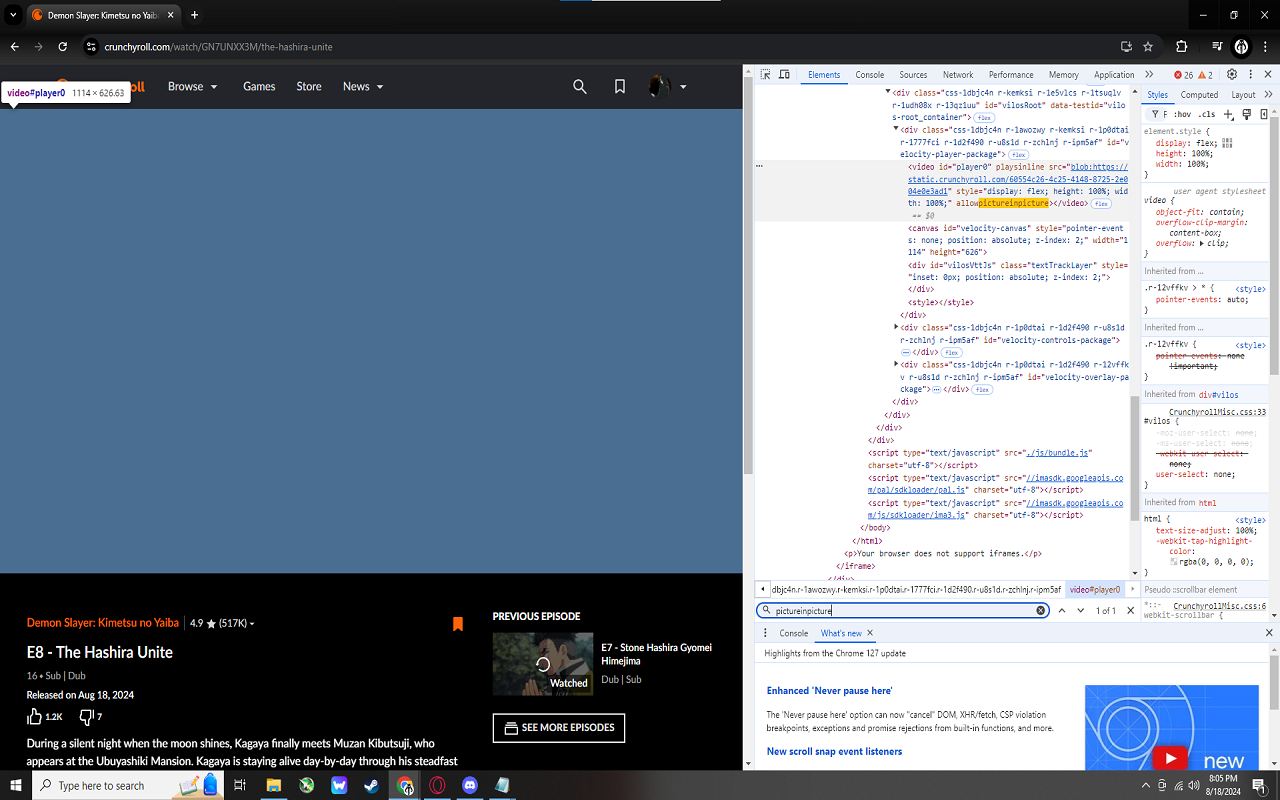Go to previous search match arrow
The width and height of the screenshot is (1280, 800).
pyautogui.click(x=1062, y=610)
